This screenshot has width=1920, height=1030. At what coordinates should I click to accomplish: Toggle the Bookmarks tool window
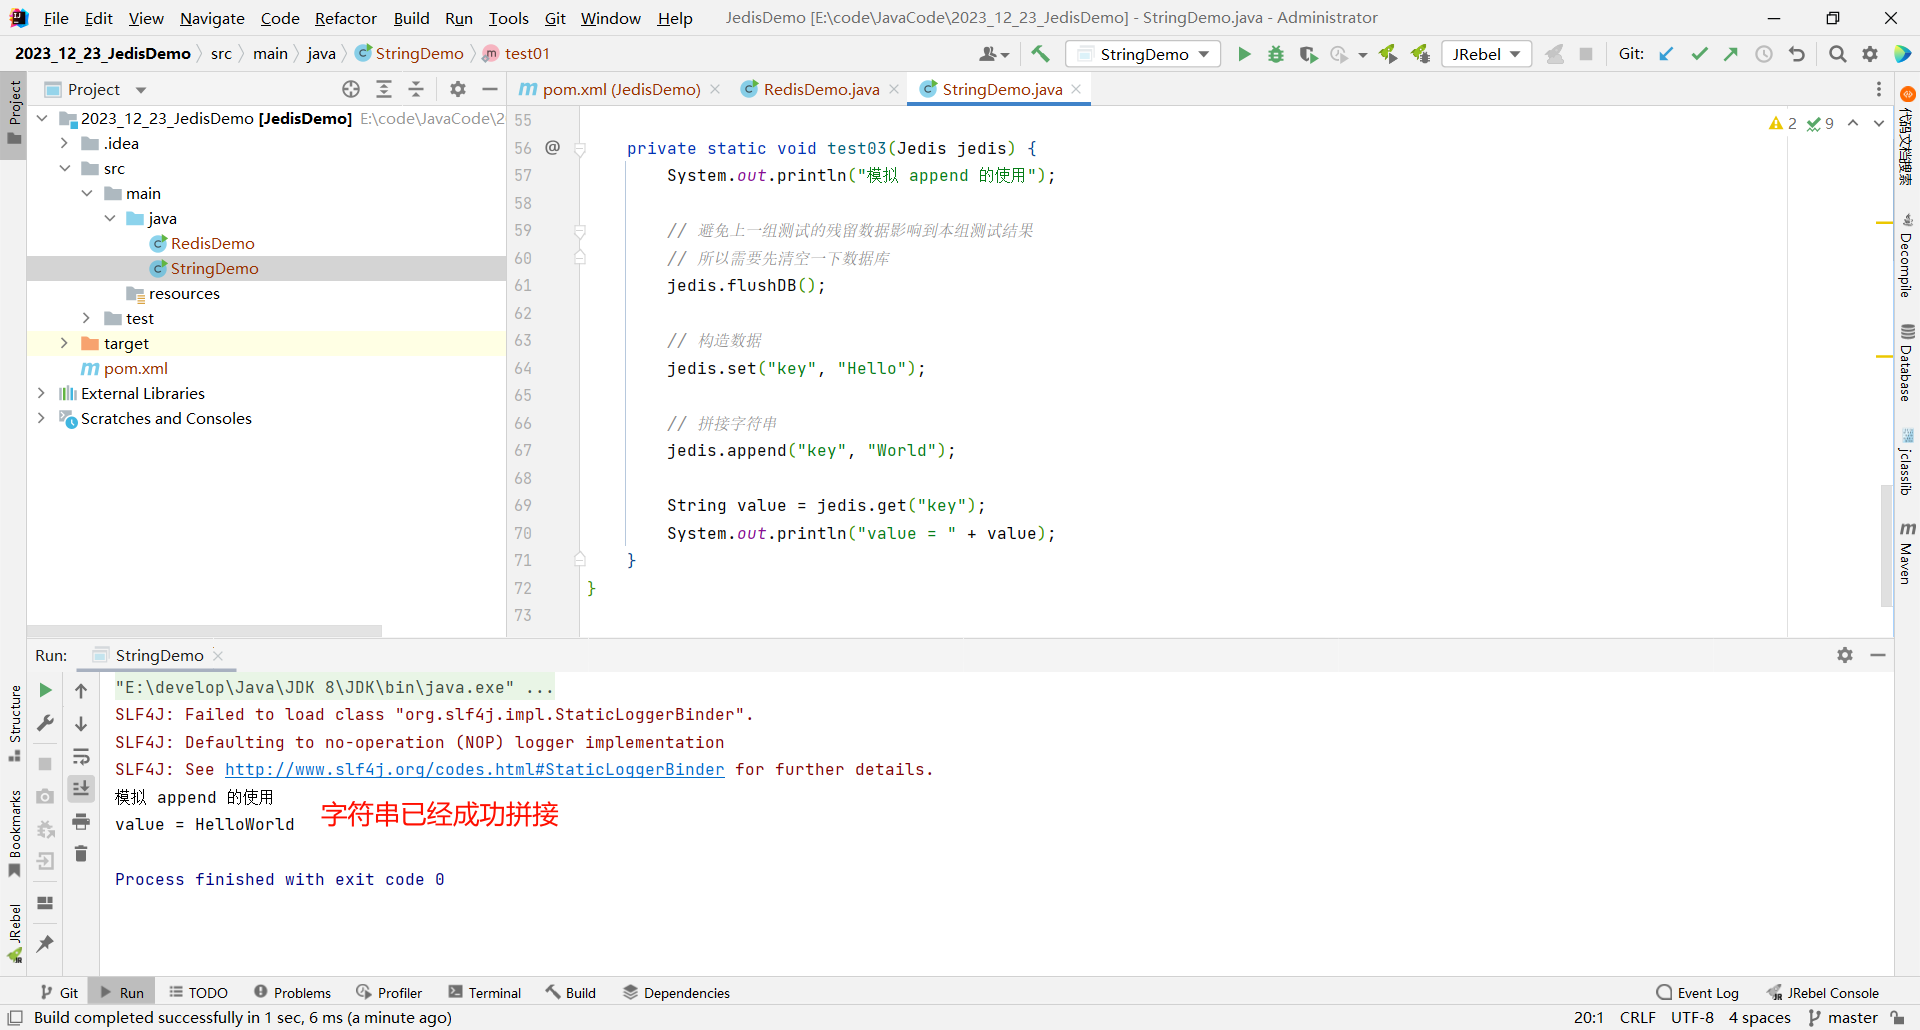click(14, 834)
